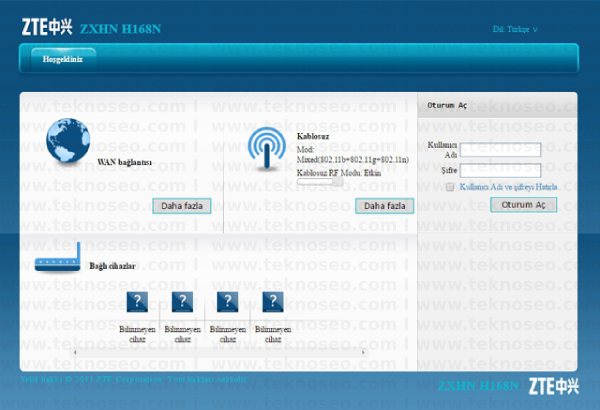This screenshot has width=600, height=410.
Task: Click Daha fazla under Kablosuz section
Action: point(385,206)
